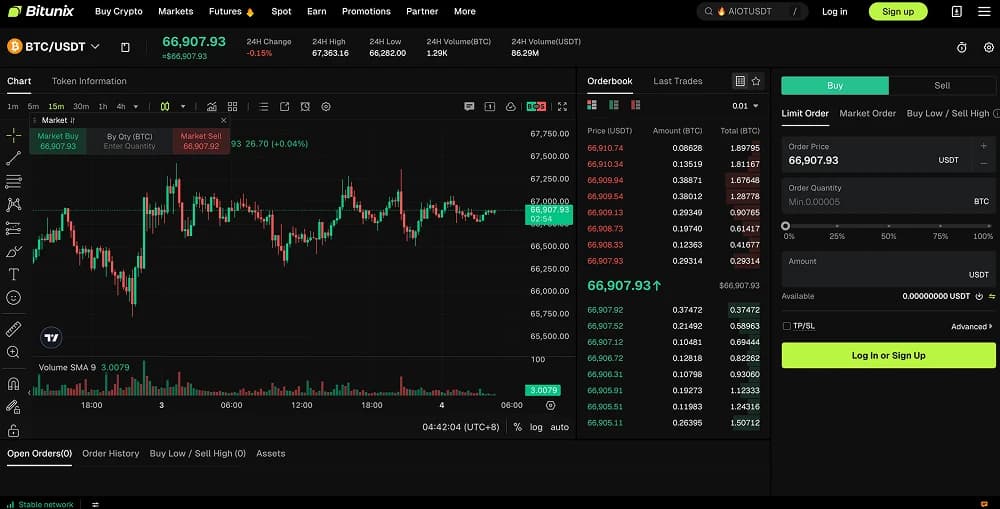Open the Fibonacci retracement tools
1000x509 pixels.
point(13,181)
